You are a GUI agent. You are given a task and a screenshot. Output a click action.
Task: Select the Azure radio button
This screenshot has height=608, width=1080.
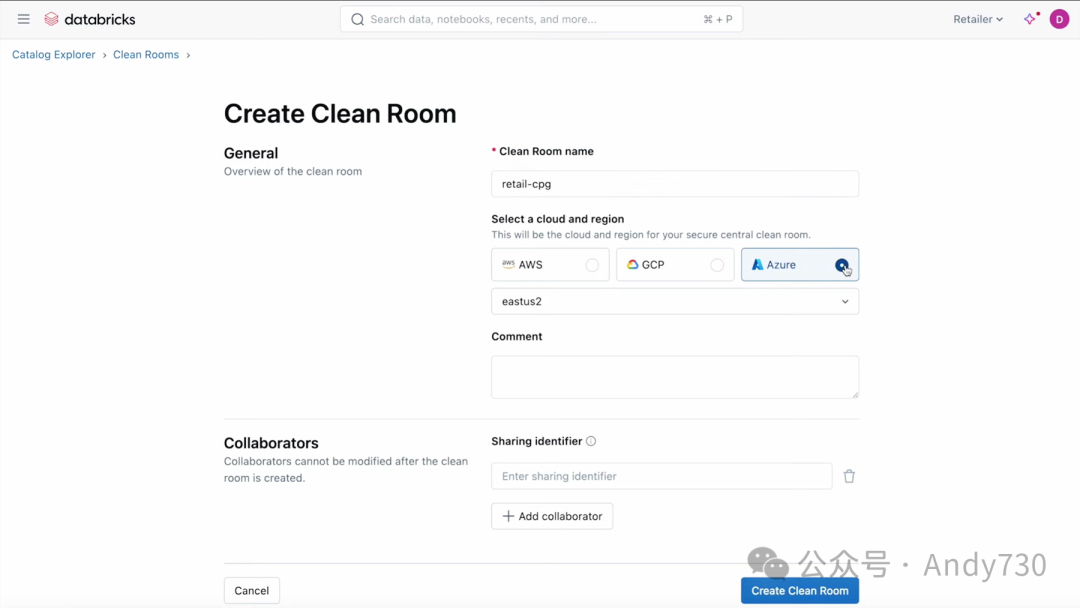coord(842,265)
